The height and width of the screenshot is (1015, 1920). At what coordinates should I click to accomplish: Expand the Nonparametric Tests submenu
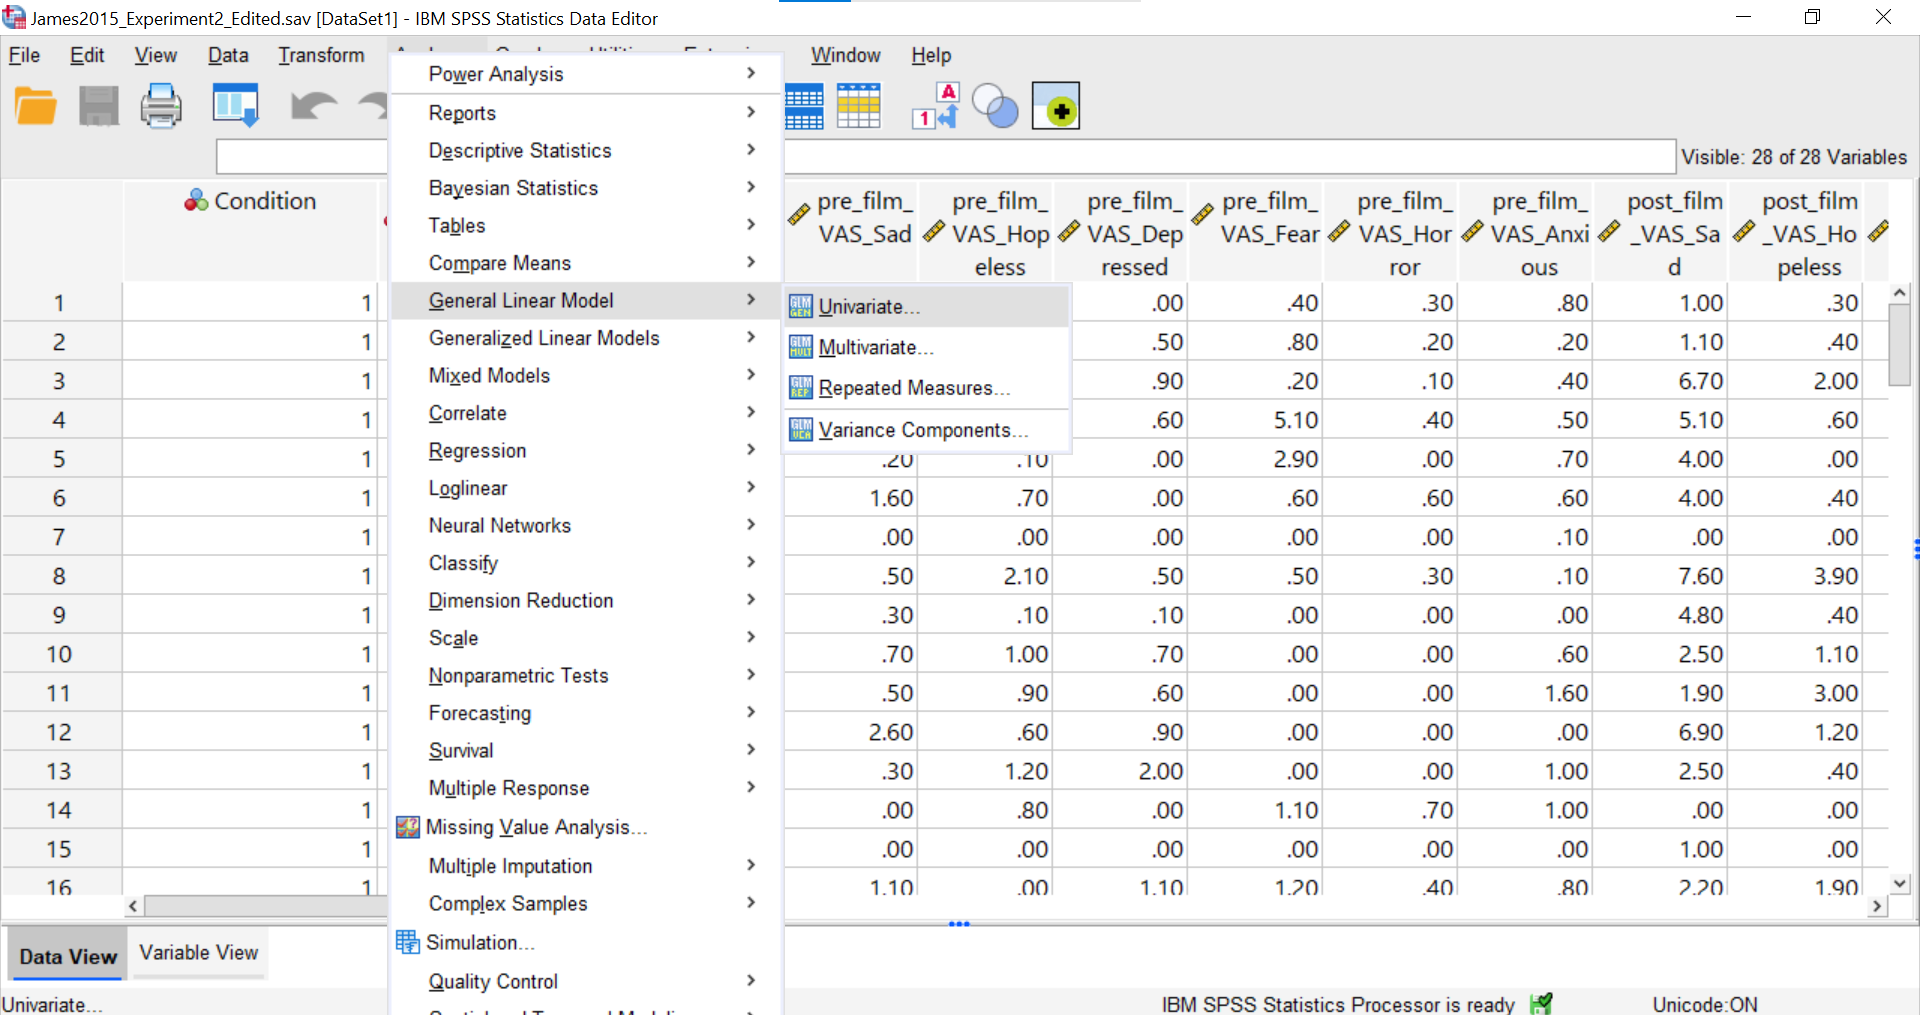click(586, 675)
